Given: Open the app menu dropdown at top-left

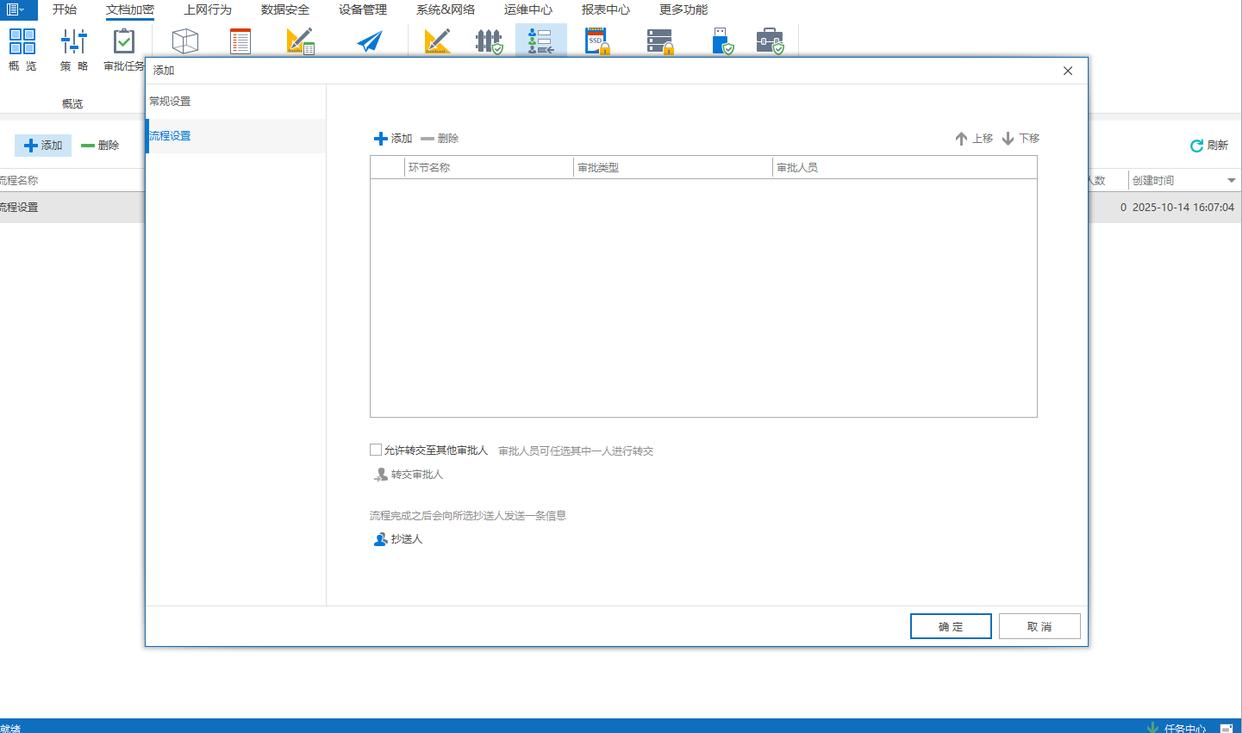Looking at the screenshot, I should pos(16,10).
